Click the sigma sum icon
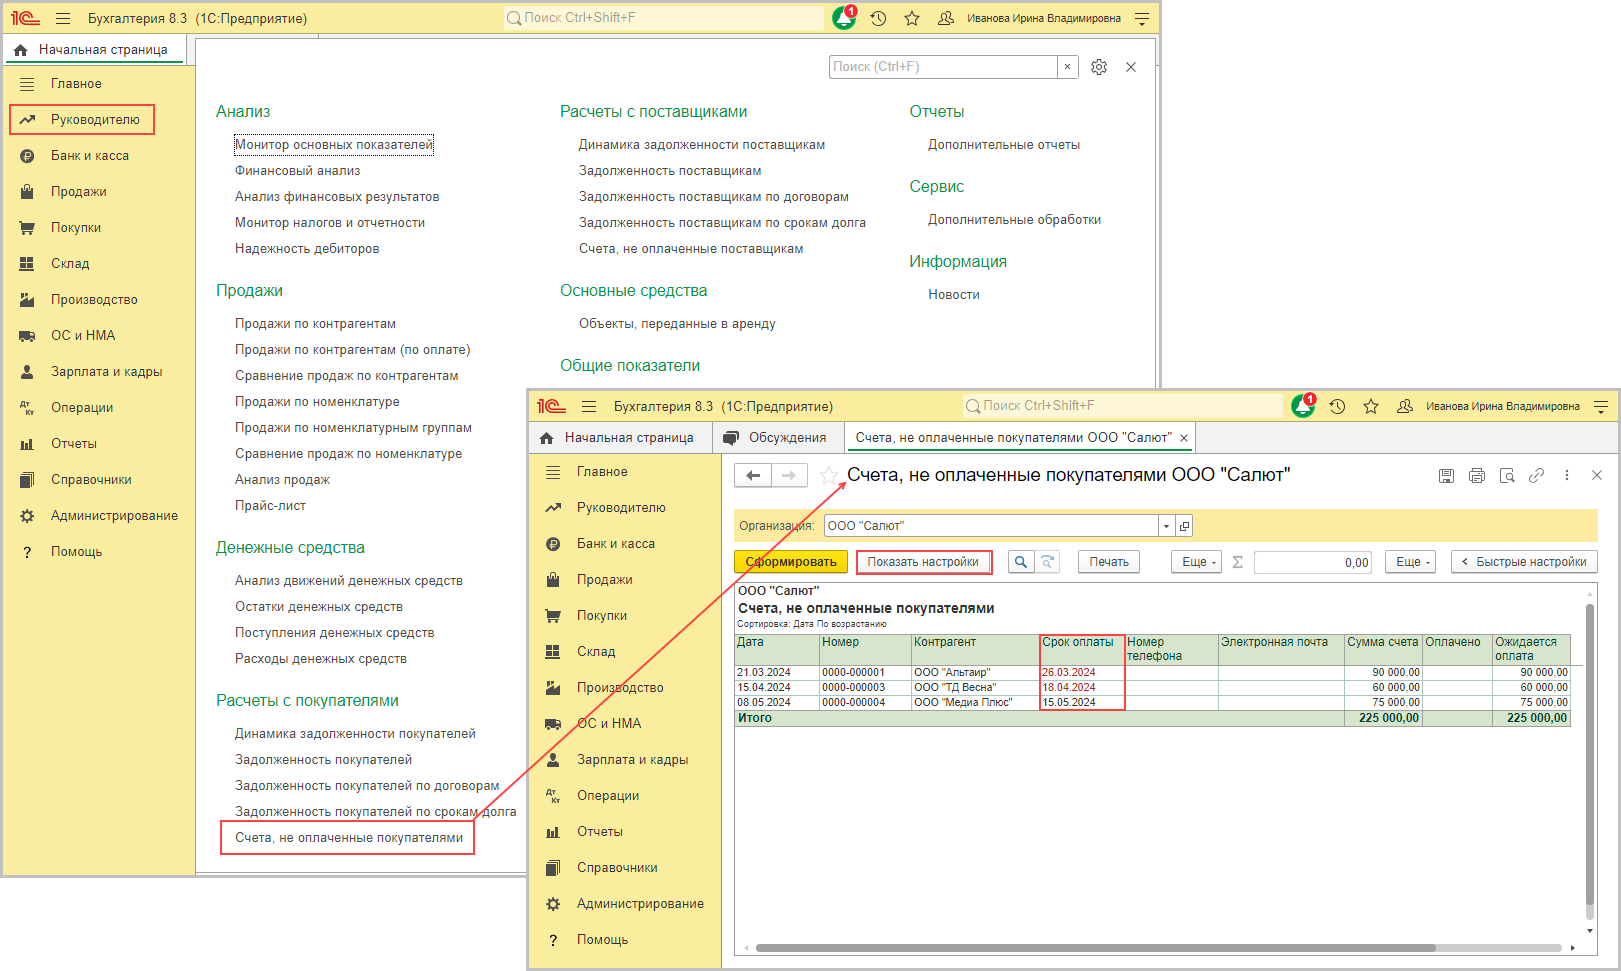Viewport: 1621px width, 971px height. [1237, 562]
